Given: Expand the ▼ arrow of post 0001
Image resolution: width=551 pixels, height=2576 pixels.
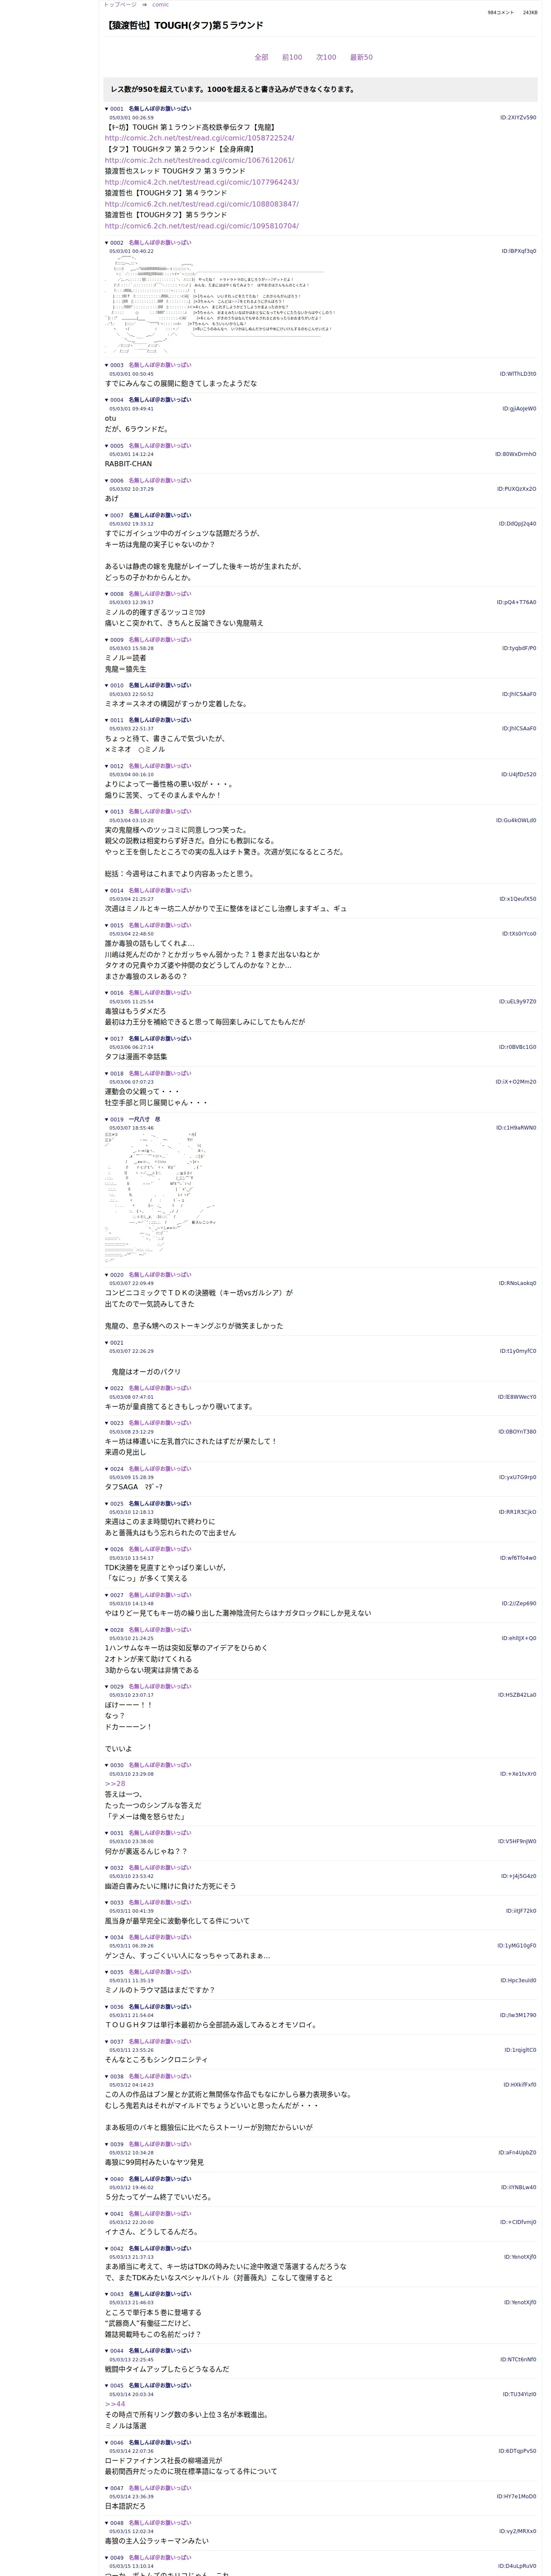Looking at the screenshot, I should click(x=107, y=109).
